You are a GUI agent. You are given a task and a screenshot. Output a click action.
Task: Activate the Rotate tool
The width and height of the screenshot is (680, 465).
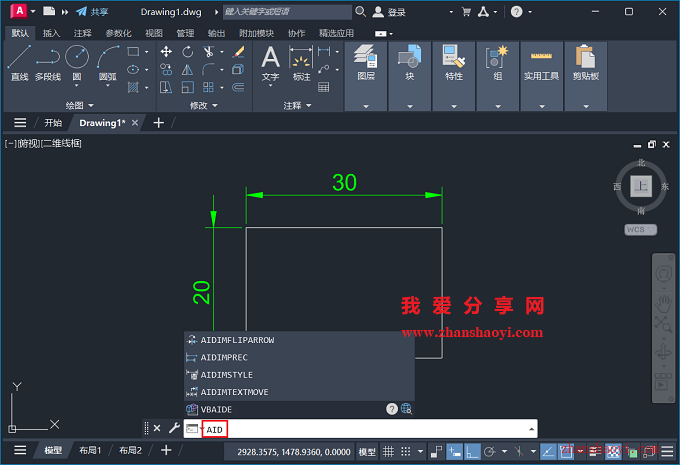tap(187, 52)
